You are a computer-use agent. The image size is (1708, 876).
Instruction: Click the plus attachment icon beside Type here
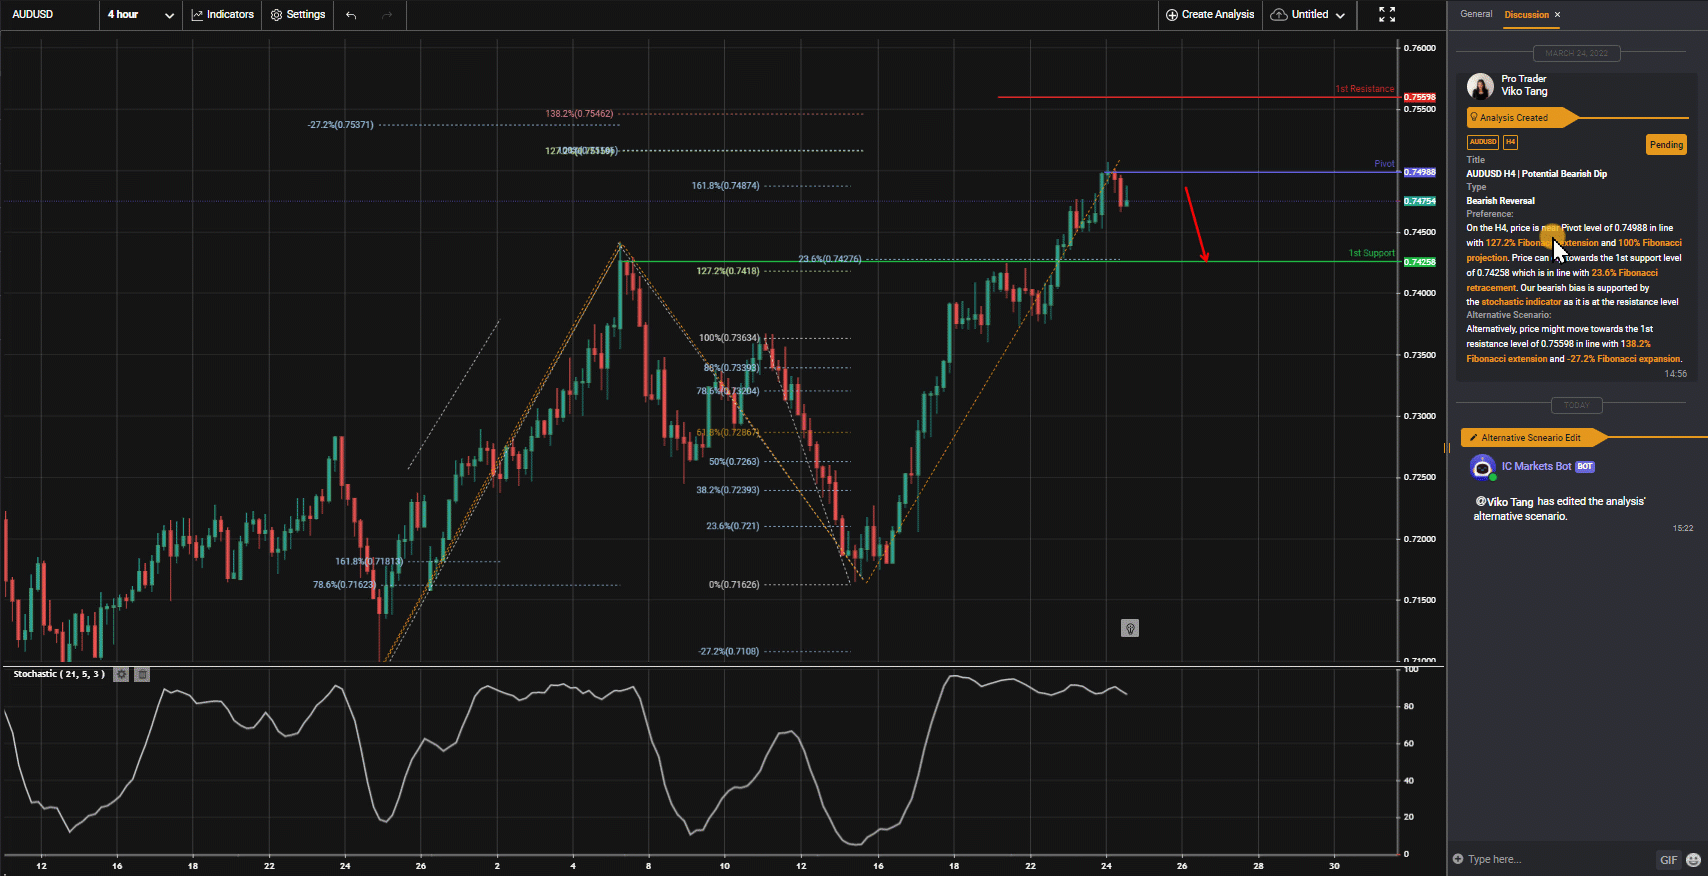coord(1458,859)
